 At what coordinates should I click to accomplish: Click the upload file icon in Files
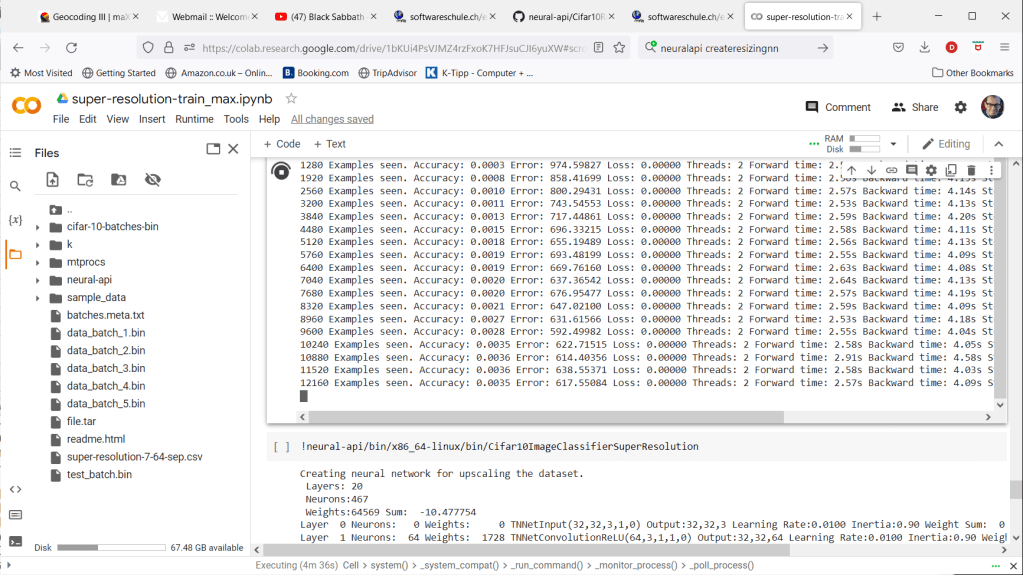(x=53, y=180)
